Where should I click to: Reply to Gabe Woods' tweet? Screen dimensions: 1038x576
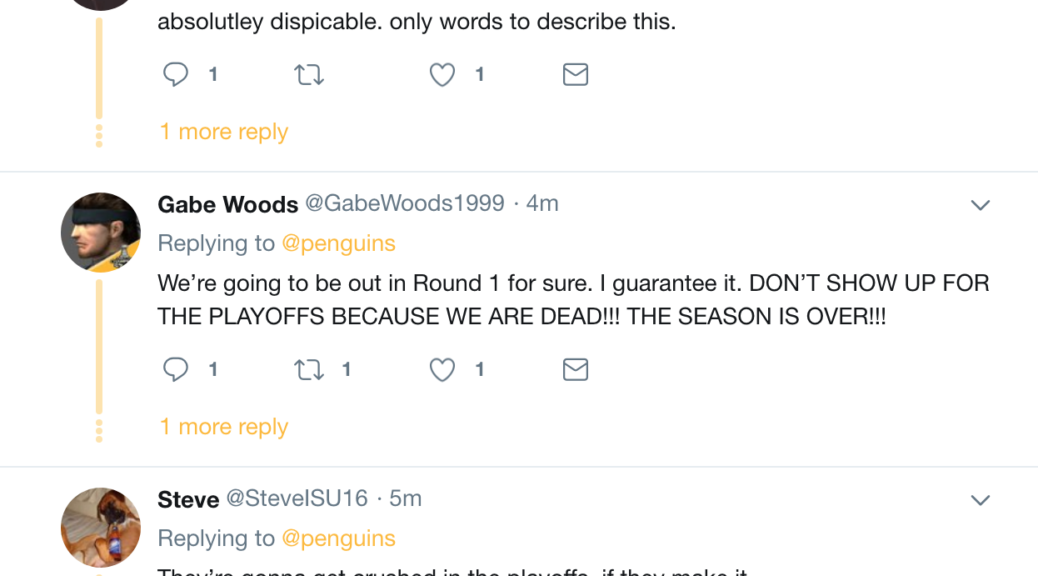[x=176, y=370]
